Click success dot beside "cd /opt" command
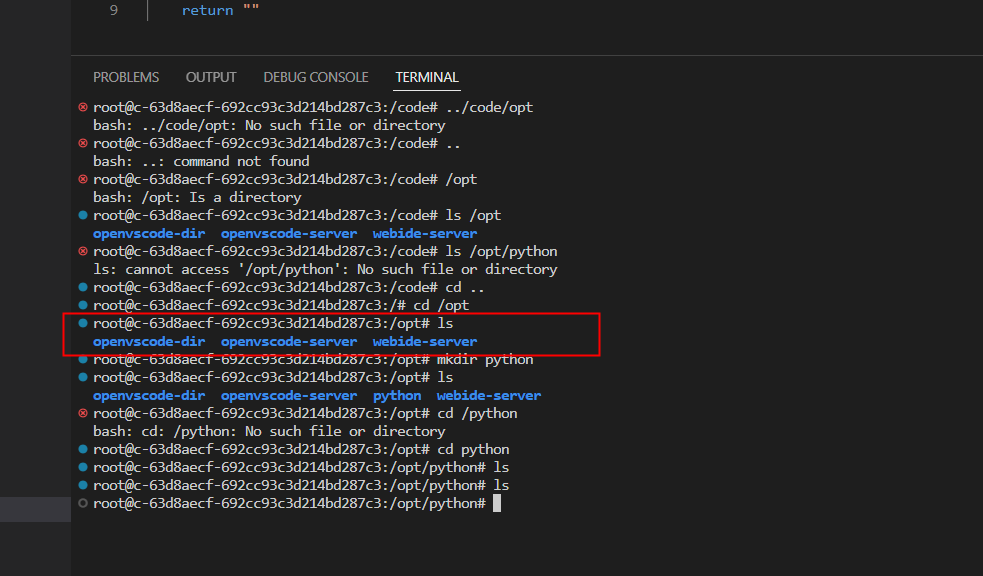Screen dimensions: 983x576 point(83,305)
